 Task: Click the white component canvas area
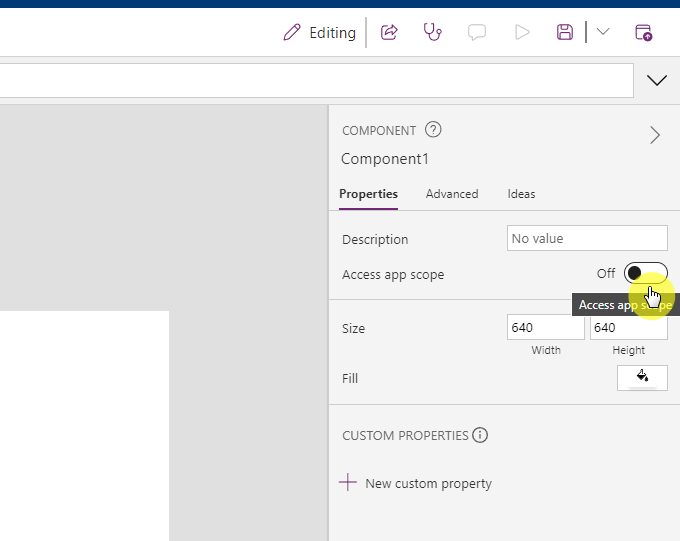point(85,426)
